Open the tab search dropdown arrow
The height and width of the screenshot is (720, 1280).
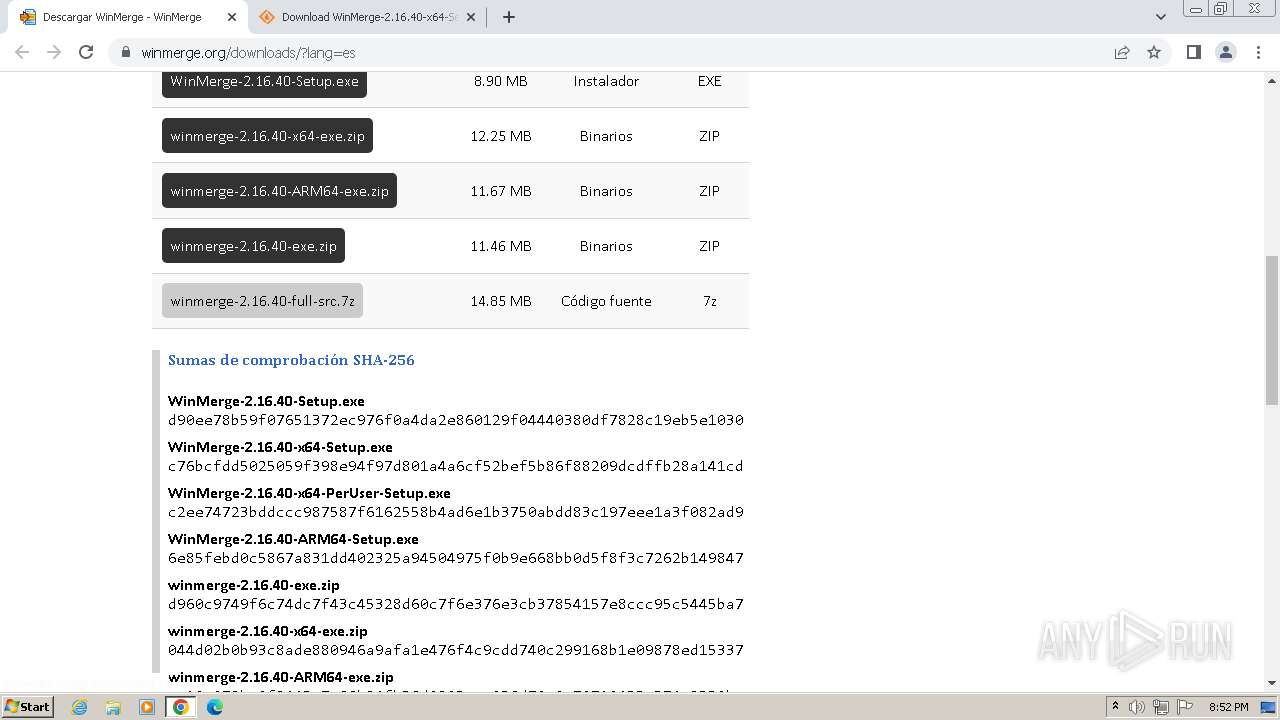1161,17
